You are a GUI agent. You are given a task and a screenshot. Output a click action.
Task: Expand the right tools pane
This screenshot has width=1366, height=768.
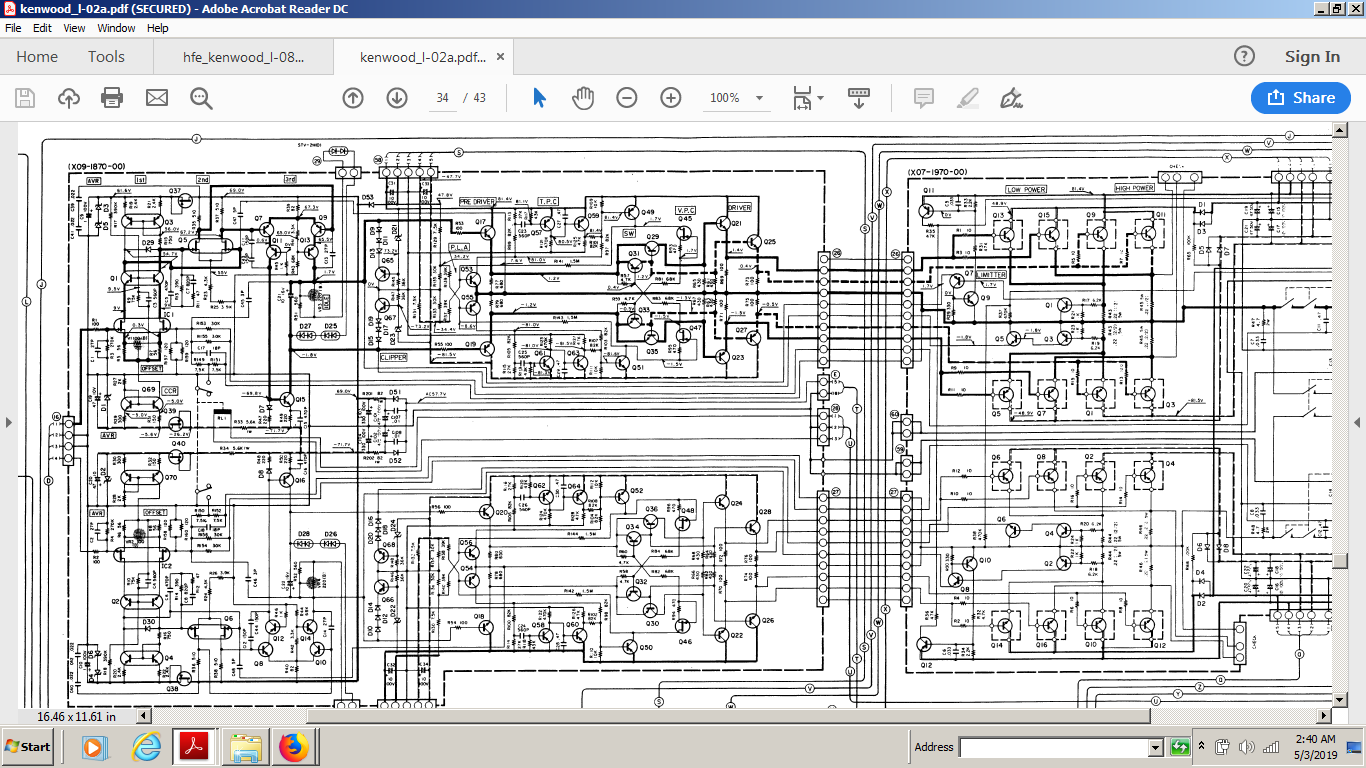click(1357, 422)
